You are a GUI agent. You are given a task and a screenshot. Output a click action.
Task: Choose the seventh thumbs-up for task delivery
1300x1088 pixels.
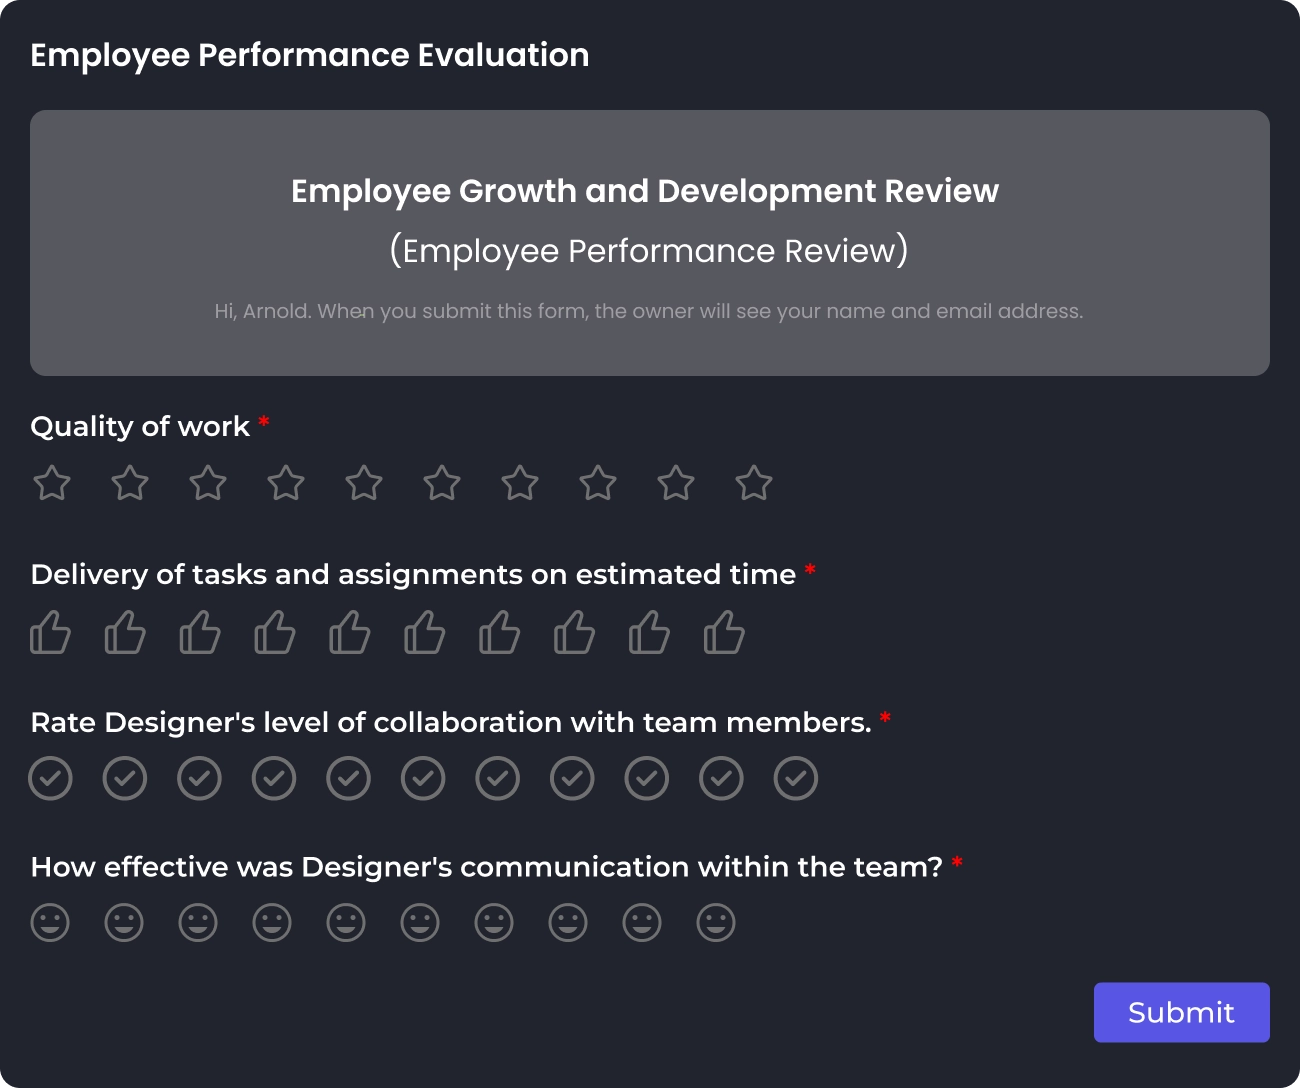coord(500,633)
